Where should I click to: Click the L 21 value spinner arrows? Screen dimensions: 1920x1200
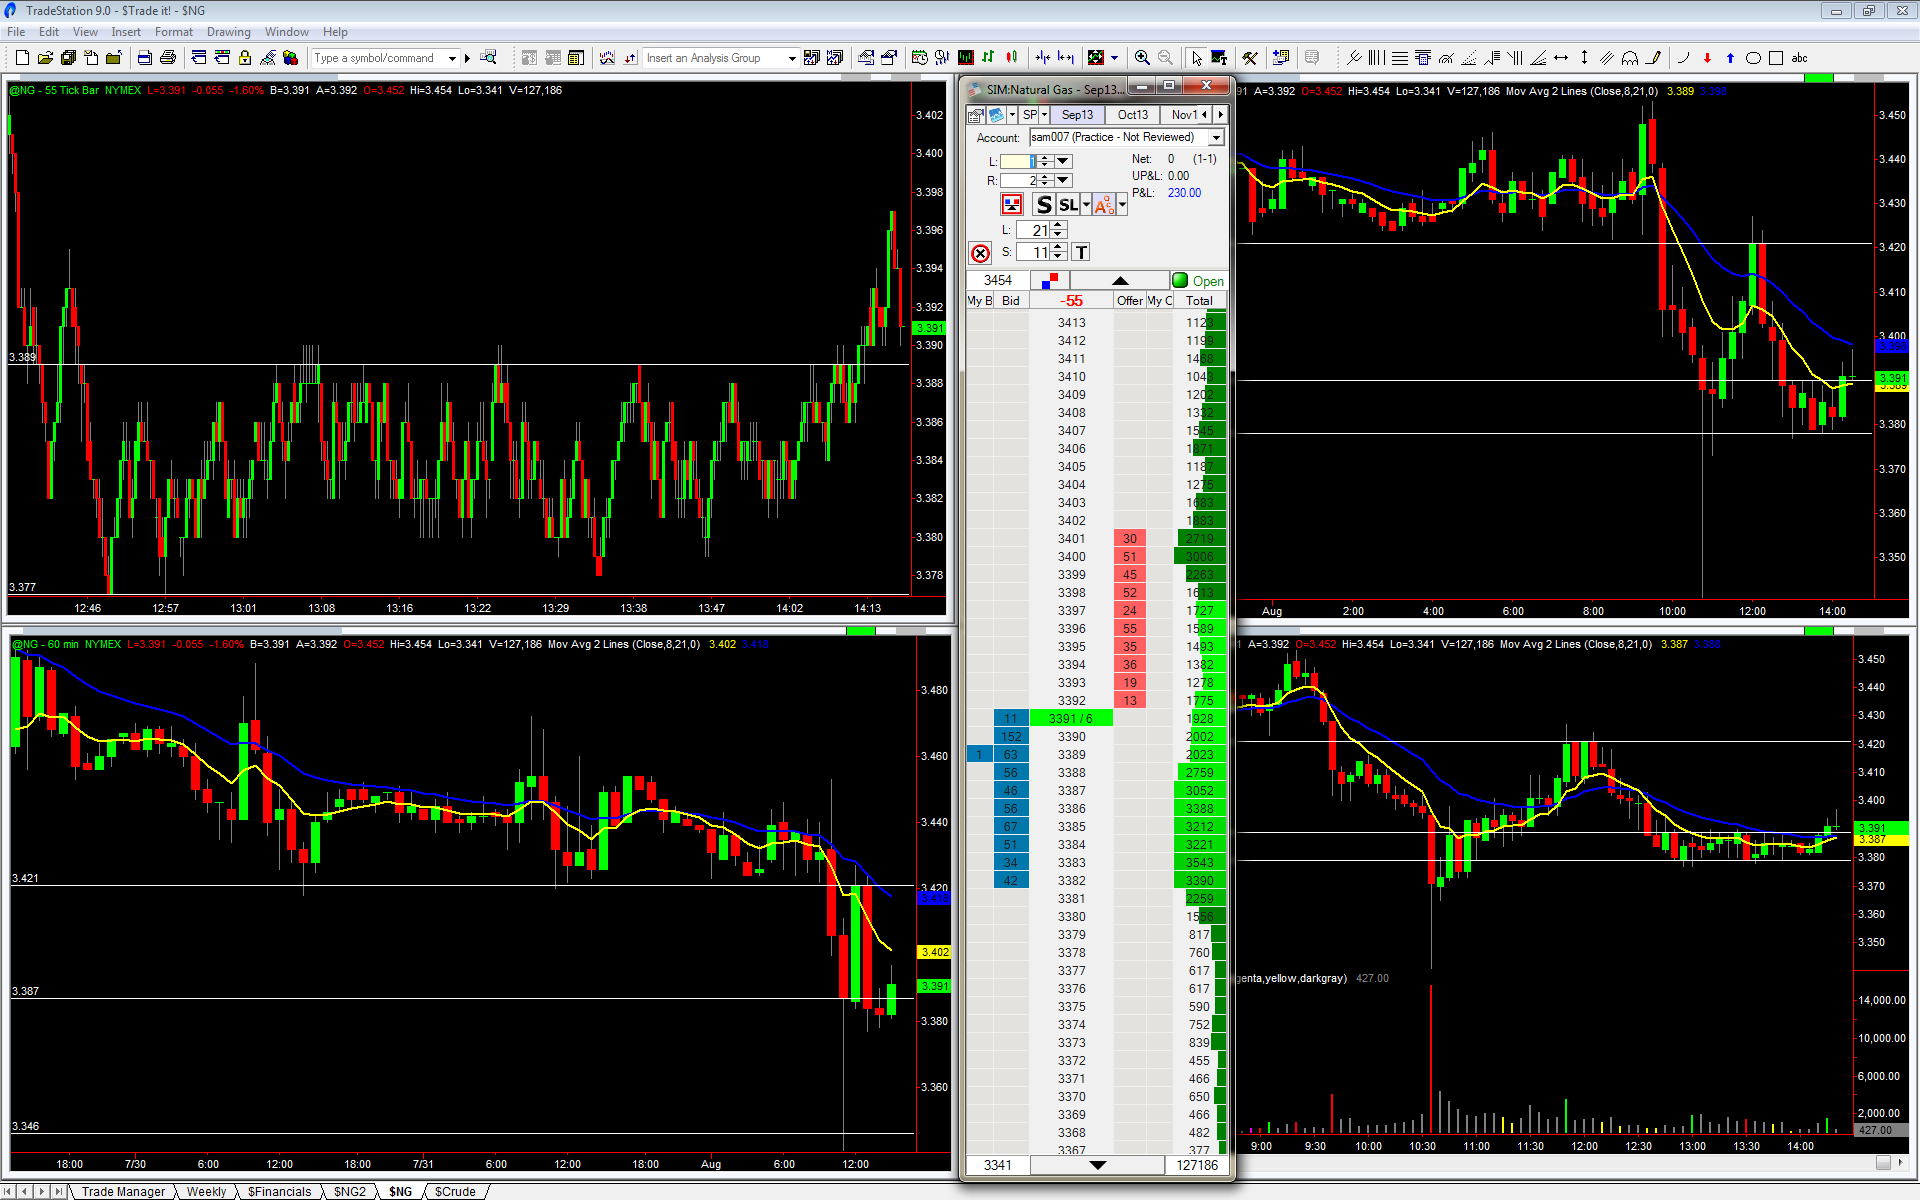pos(1058,230)
